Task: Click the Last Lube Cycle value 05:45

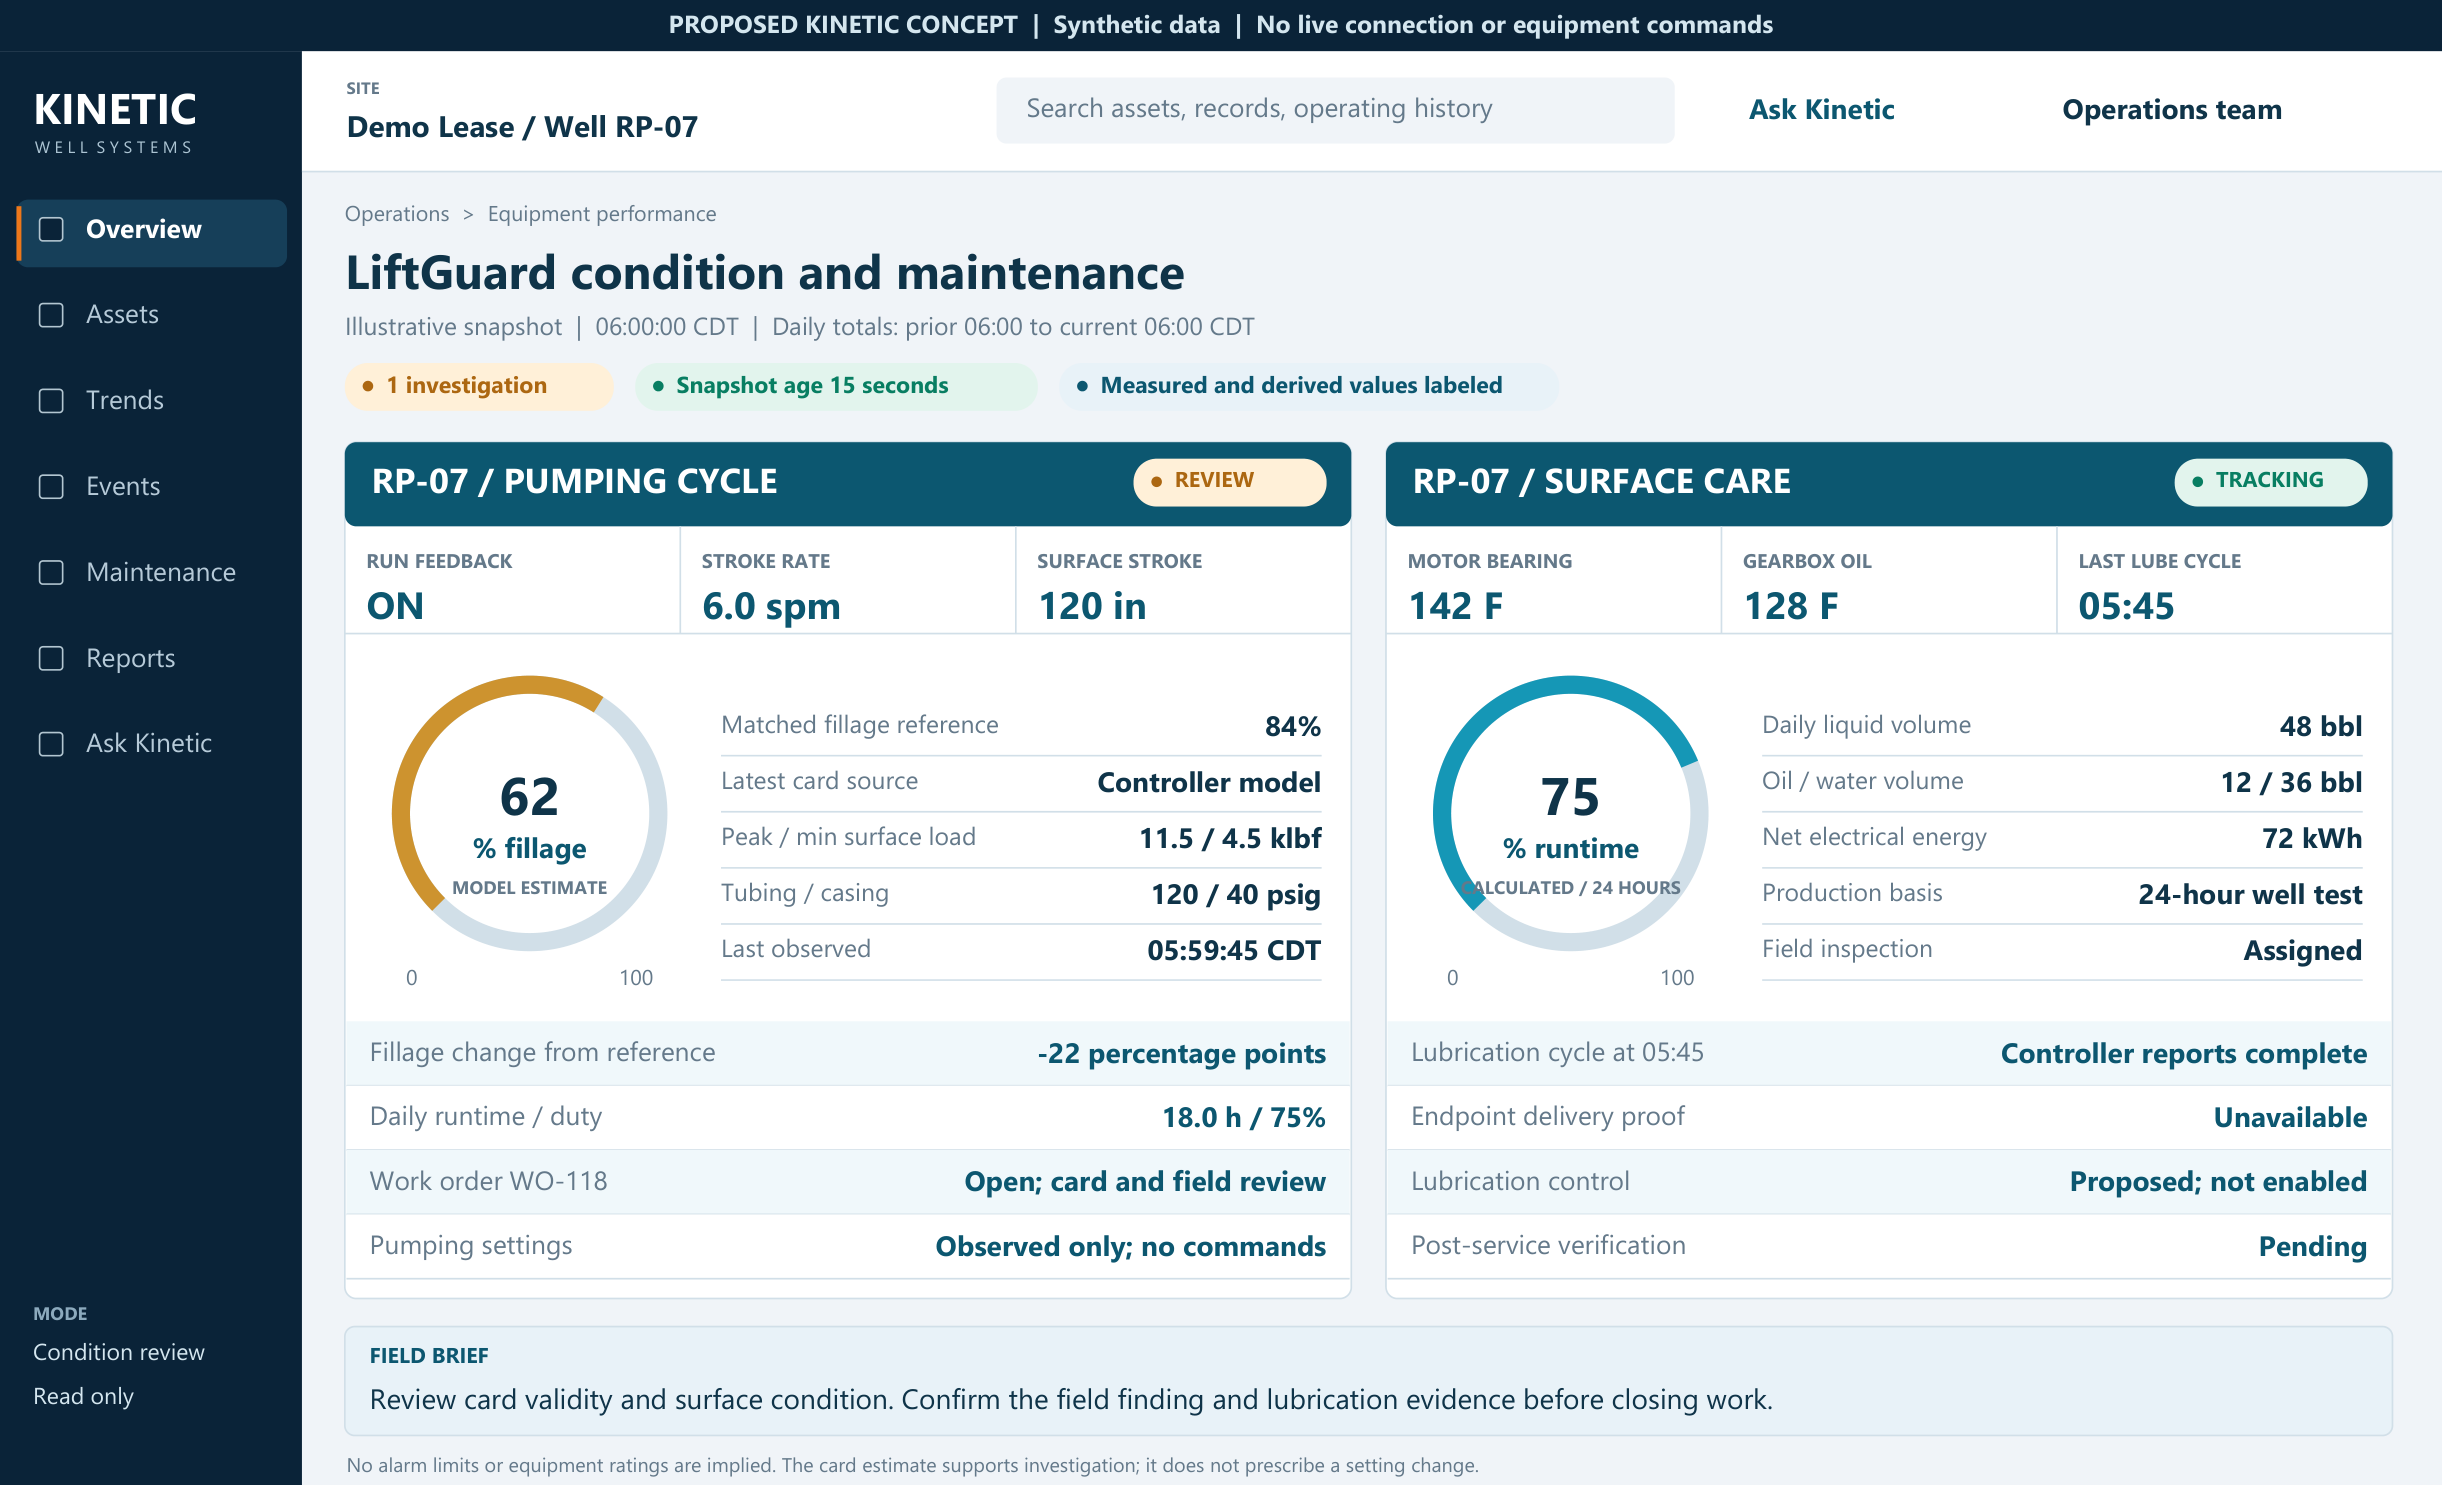Action: pos(2126,606)
